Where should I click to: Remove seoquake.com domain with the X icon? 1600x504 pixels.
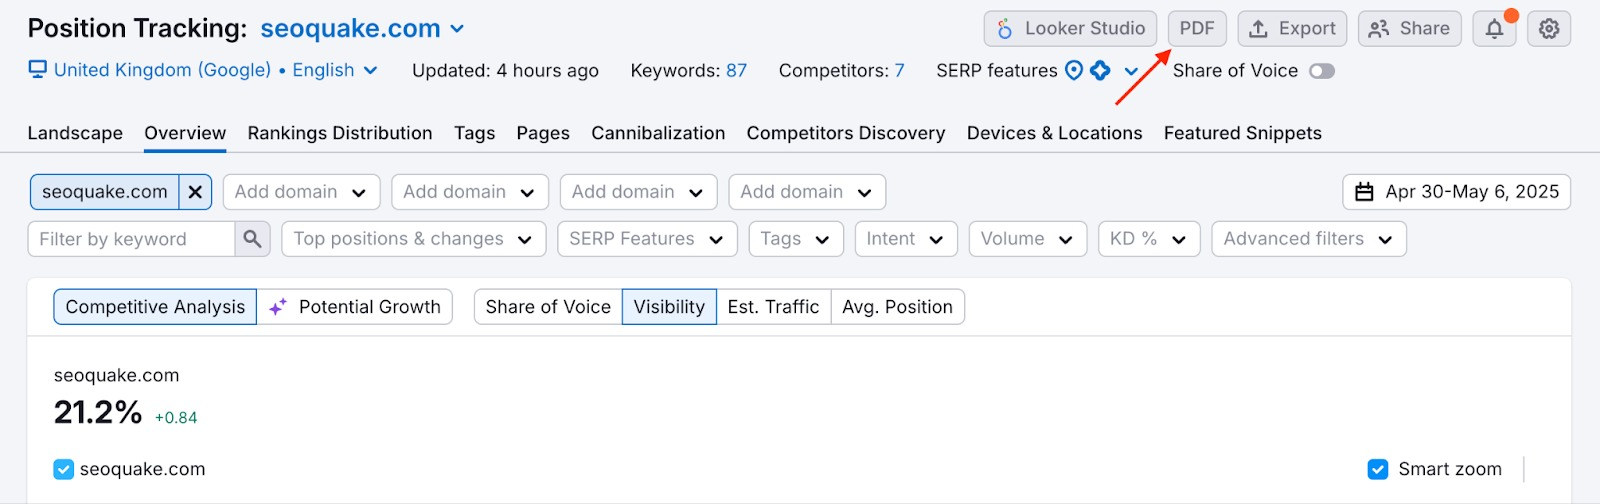[x=196, y=192]
